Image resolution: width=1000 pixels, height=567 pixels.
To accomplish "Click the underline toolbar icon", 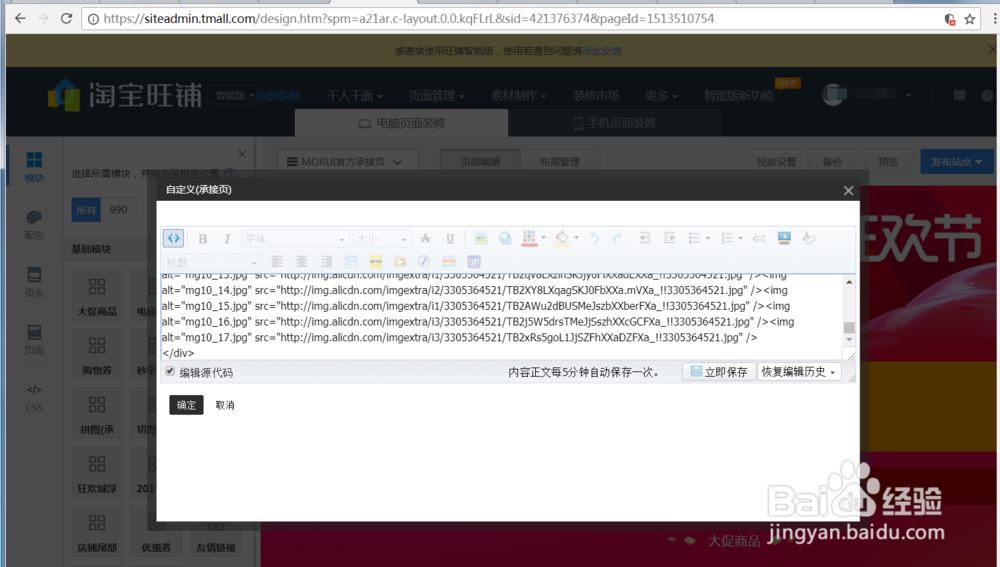I will pos(450,239).
